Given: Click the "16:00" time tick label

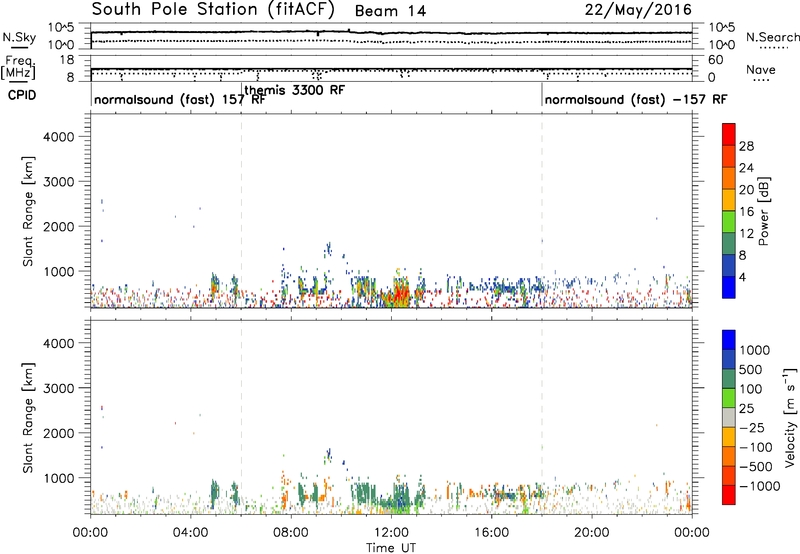Looking at the screenshot, I should tap(491, 533).
